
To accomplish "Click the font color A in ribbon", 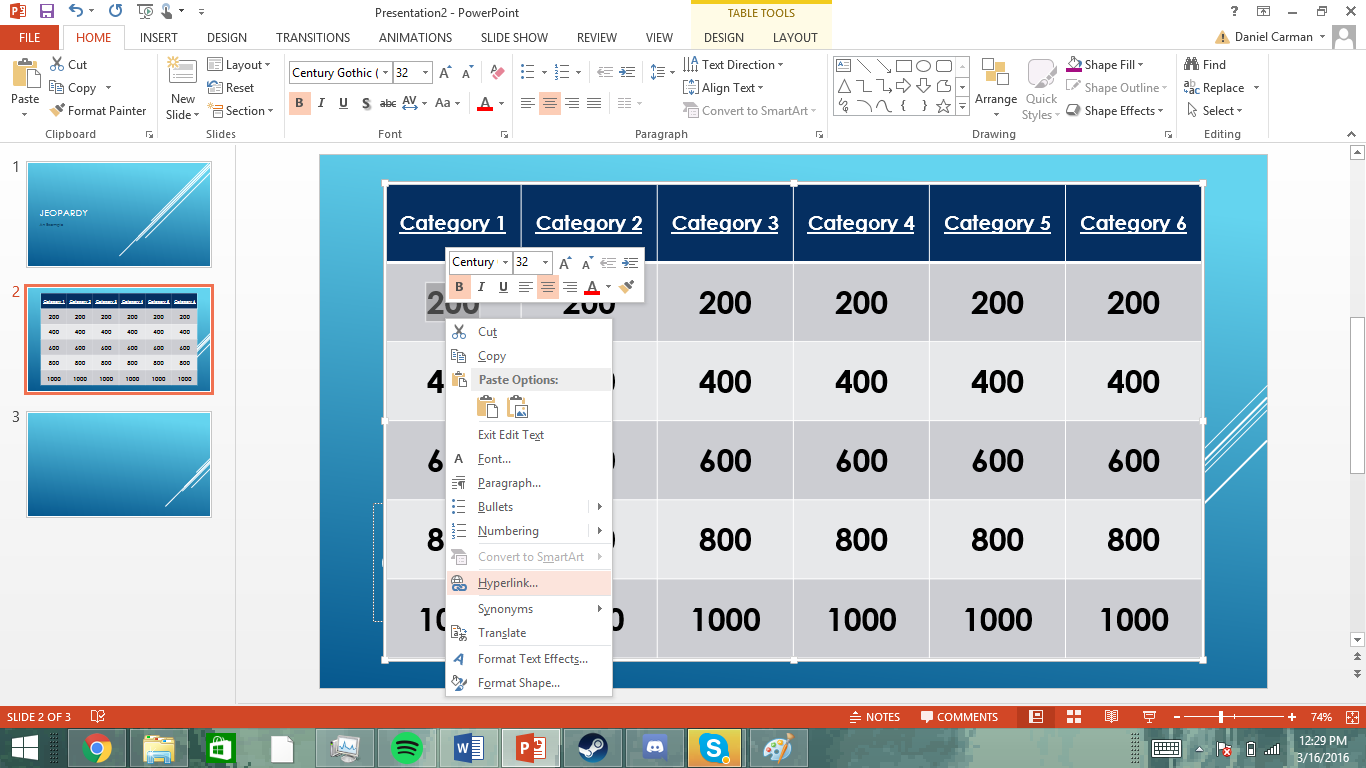I will point(485,103).
